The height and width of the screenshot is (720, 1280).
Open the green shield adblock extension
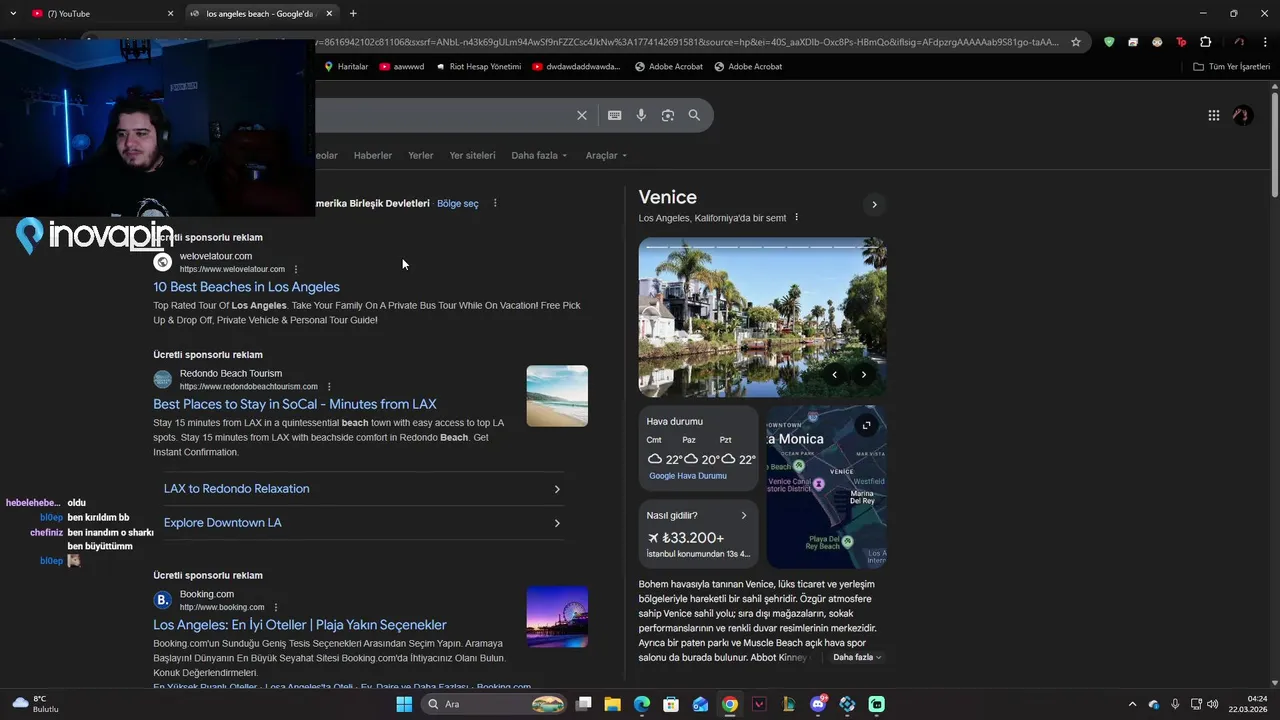click(x=1109, y=42)
